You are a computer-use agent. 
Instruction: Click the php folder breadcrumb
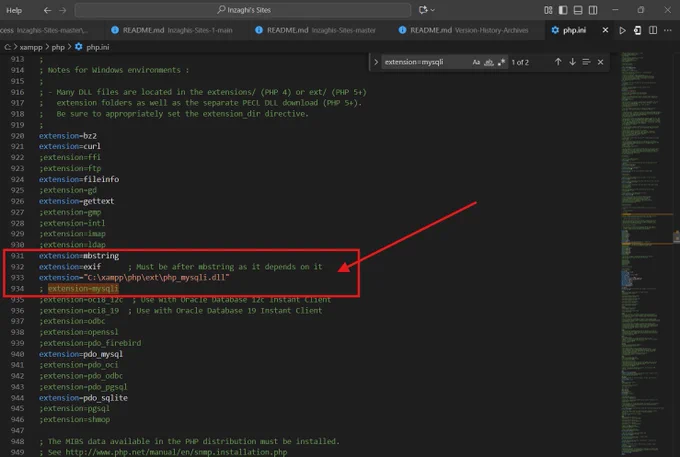pyautogui.click(x=58, y=47)
